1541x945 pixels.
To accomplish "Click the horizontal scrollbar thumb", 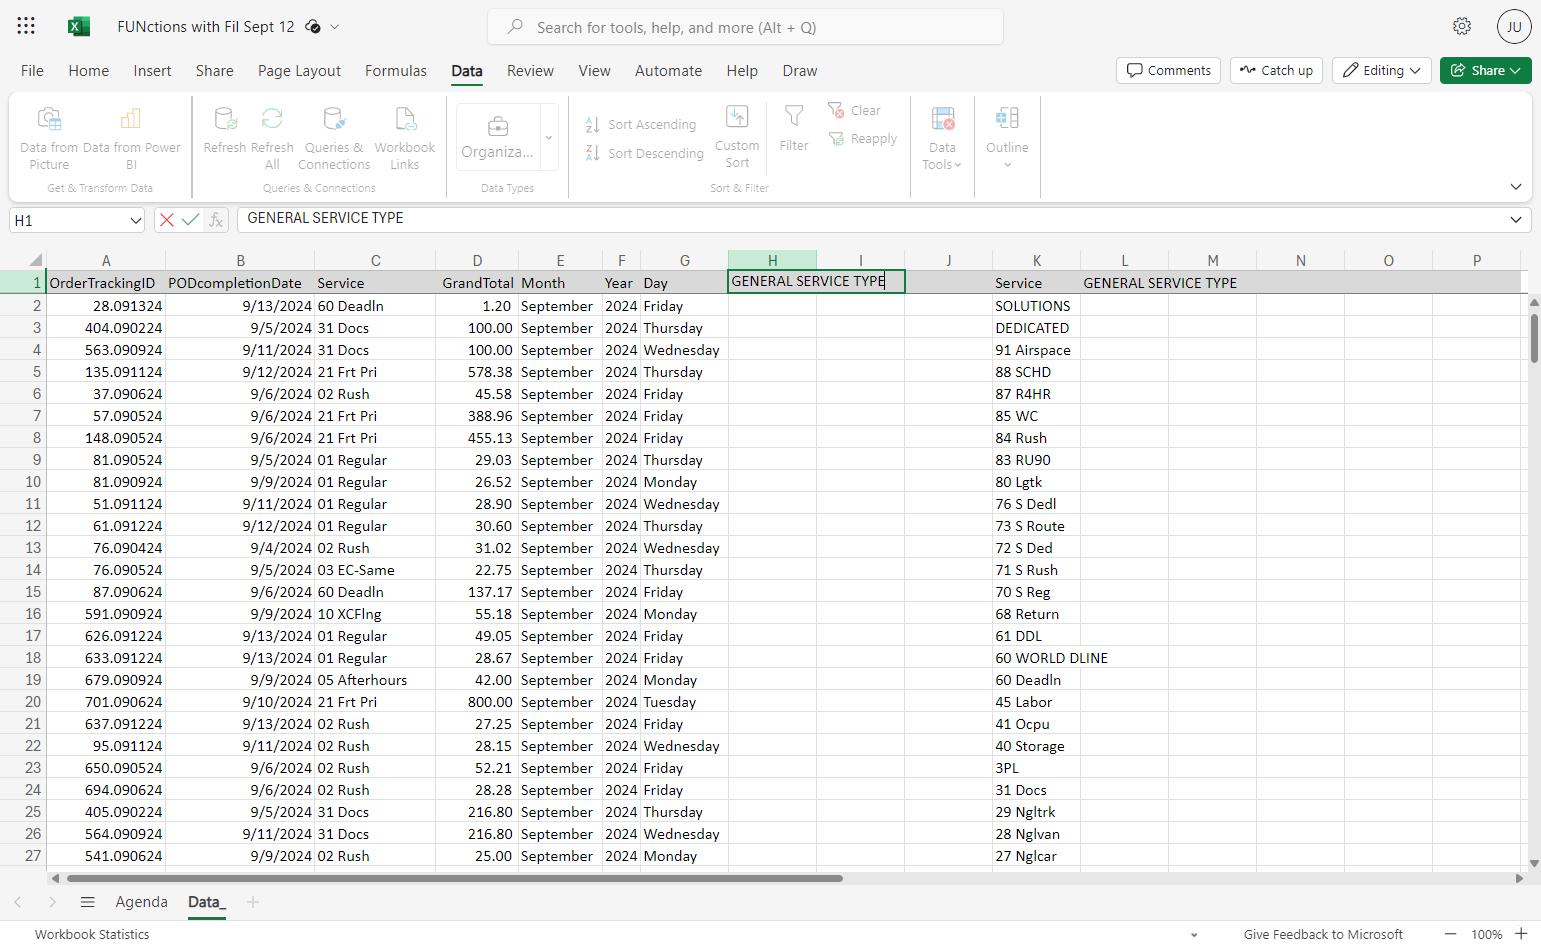I will pyautogui.click(x=455, y=878).
